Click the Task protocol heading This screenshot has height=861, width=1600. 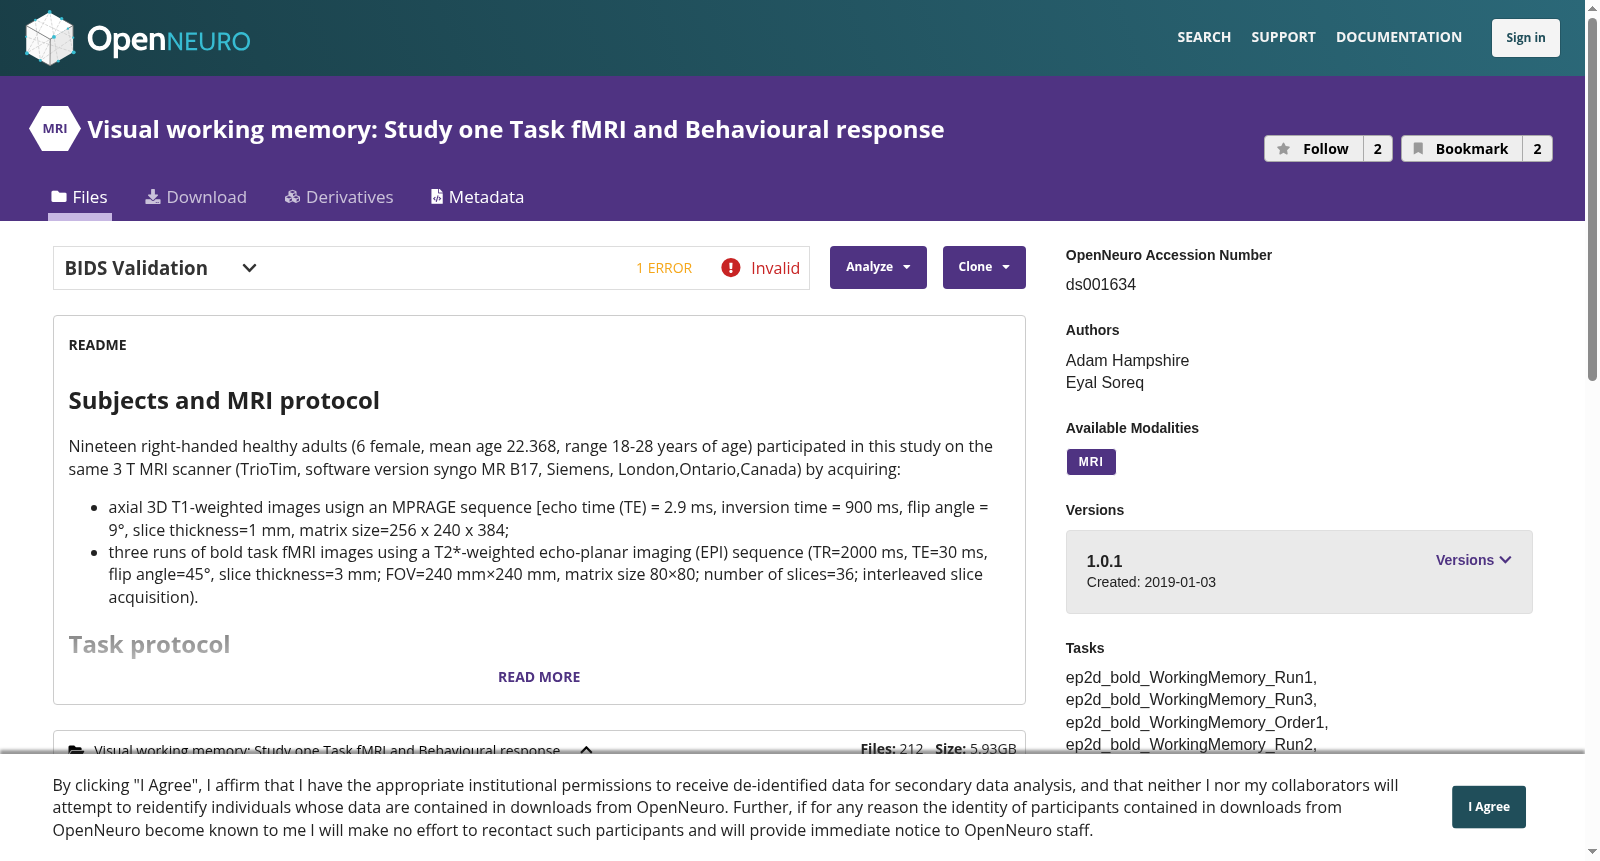[149, 644]
